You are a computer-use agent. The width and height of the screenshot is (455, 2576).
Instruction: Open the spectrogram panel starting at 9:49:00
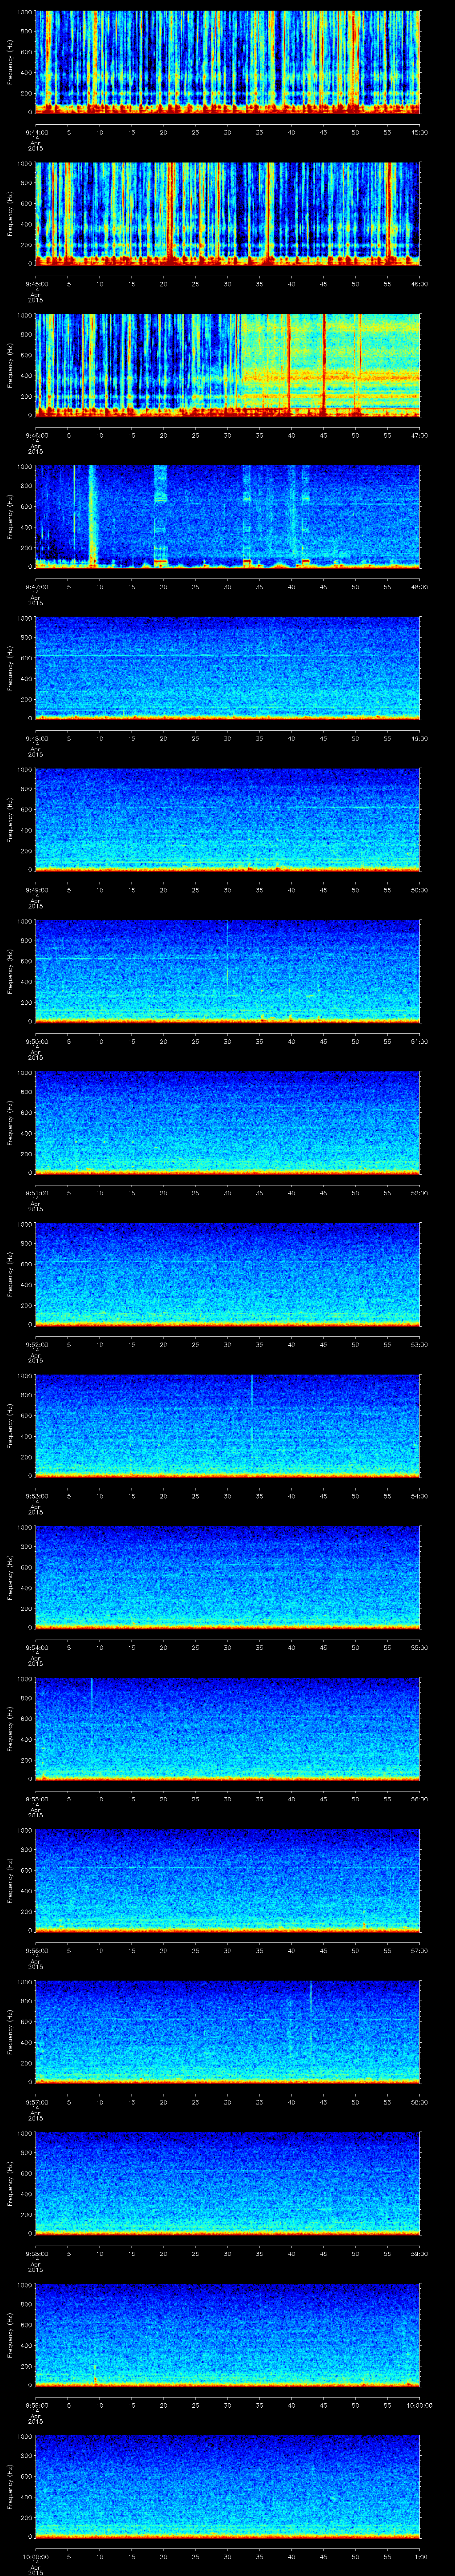(228, 820)
